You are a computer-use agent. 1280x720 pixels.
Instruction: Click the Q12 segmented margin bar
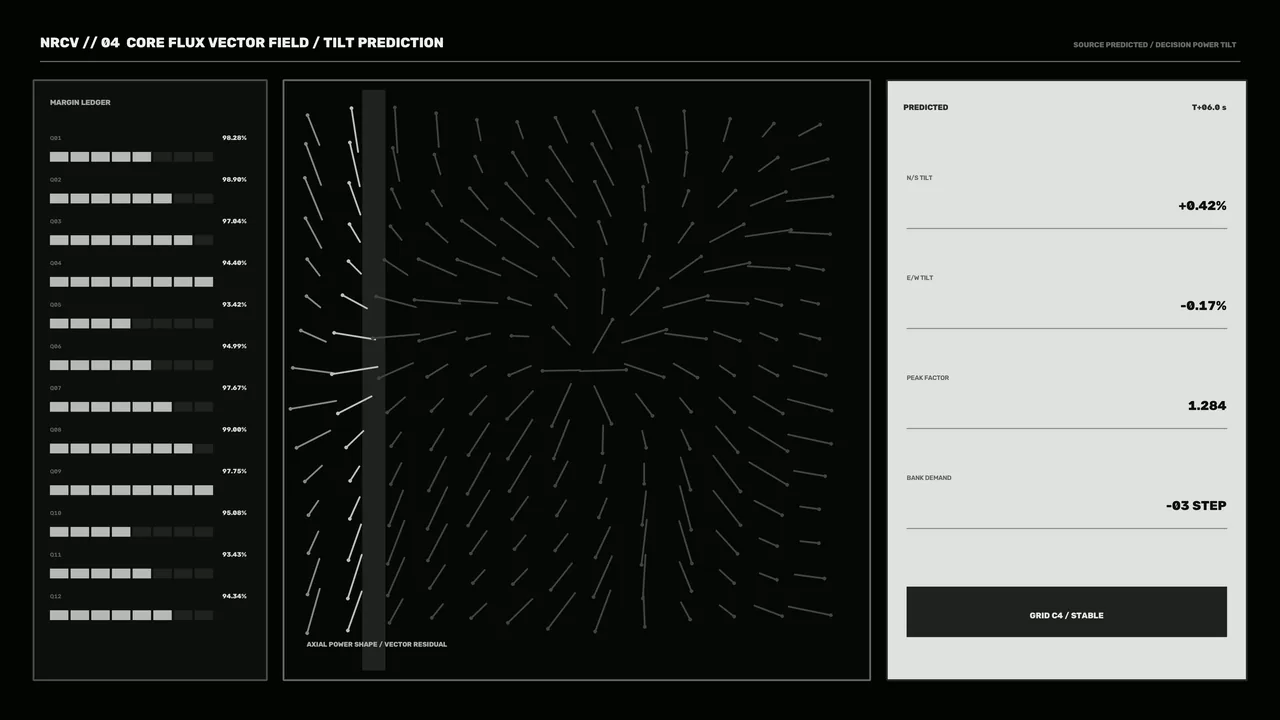click(131, 615)
